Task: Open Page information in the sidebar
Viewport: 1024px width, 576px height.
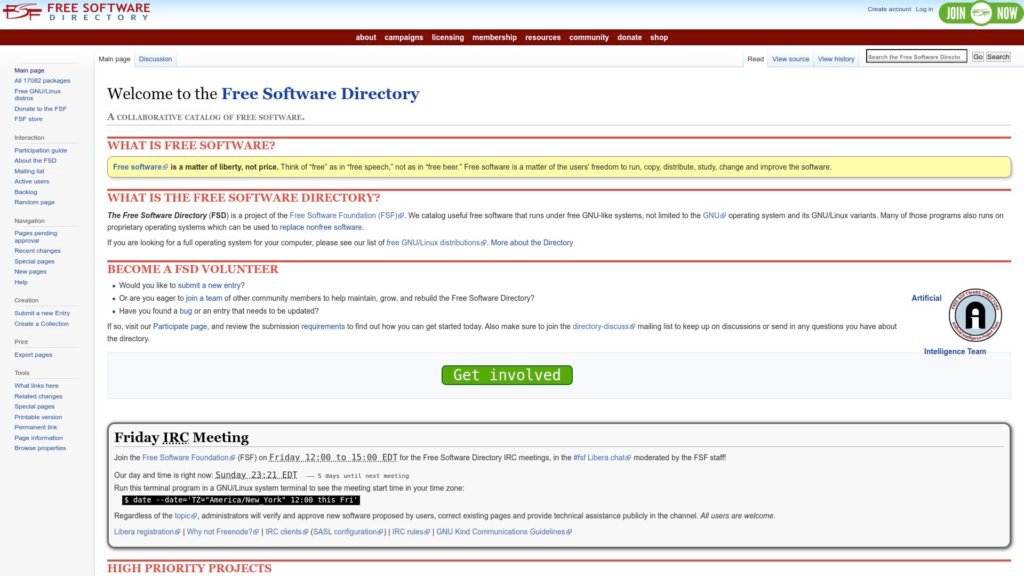Action: (x=39, y=438)
